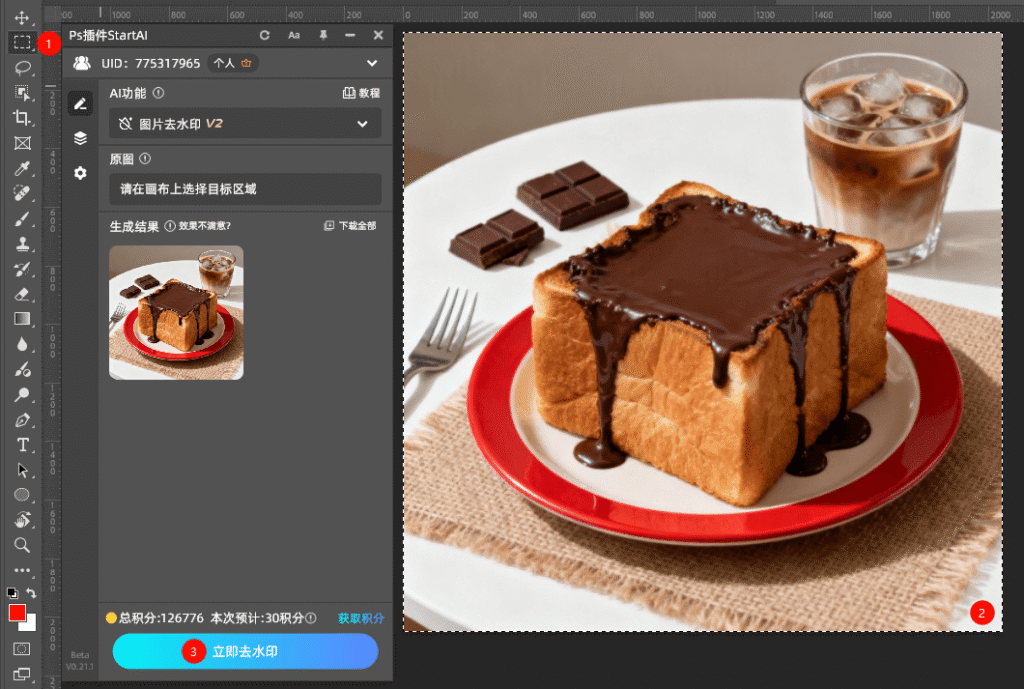This screenshot has height=689, width=1024.
Task: Click the 获取积分 link
Action: [x=361, y=618]
